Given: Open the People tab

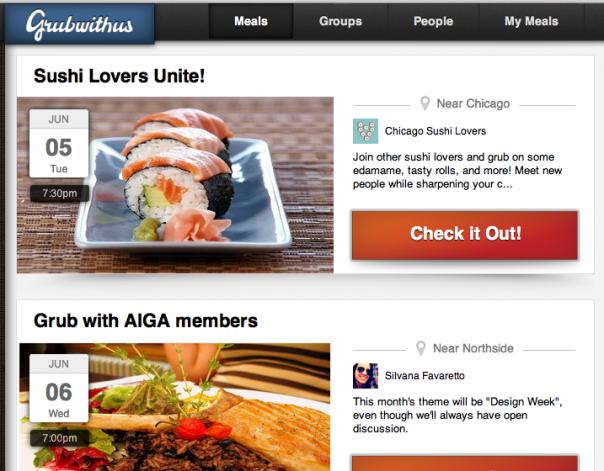Looking at the screenshot, I should pos(433,21).
